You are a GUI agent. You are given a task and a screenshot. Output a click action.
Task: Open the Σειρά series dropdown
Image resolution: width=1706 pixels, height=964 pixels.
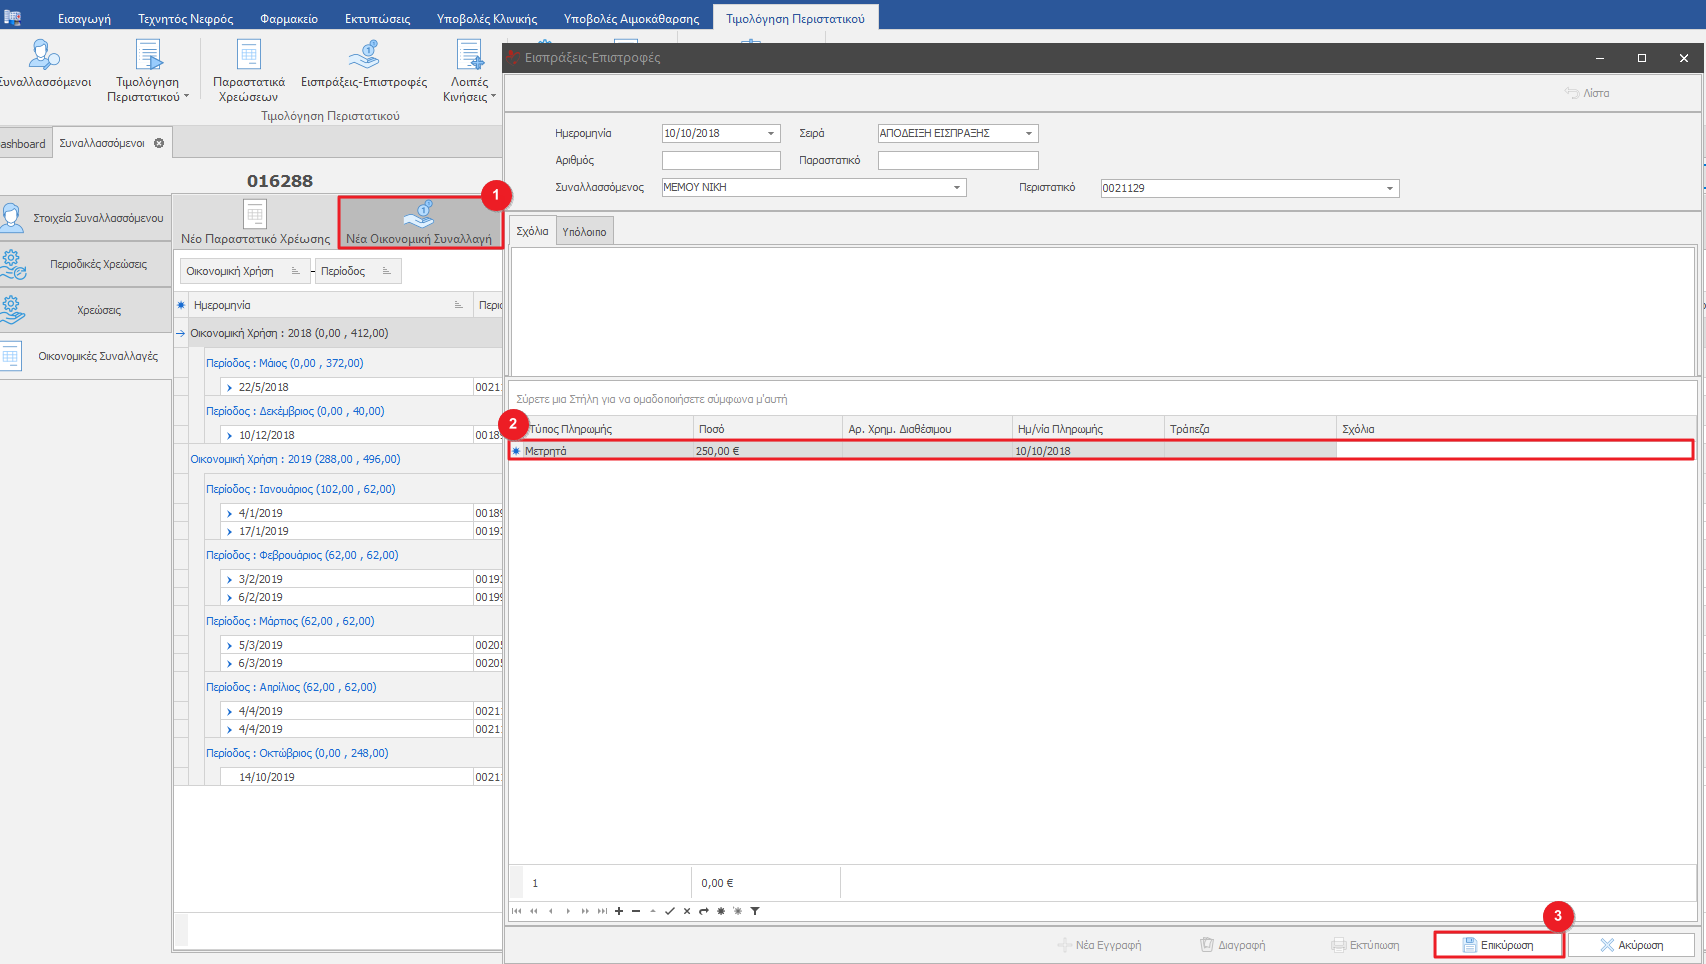coord(1028,133)
